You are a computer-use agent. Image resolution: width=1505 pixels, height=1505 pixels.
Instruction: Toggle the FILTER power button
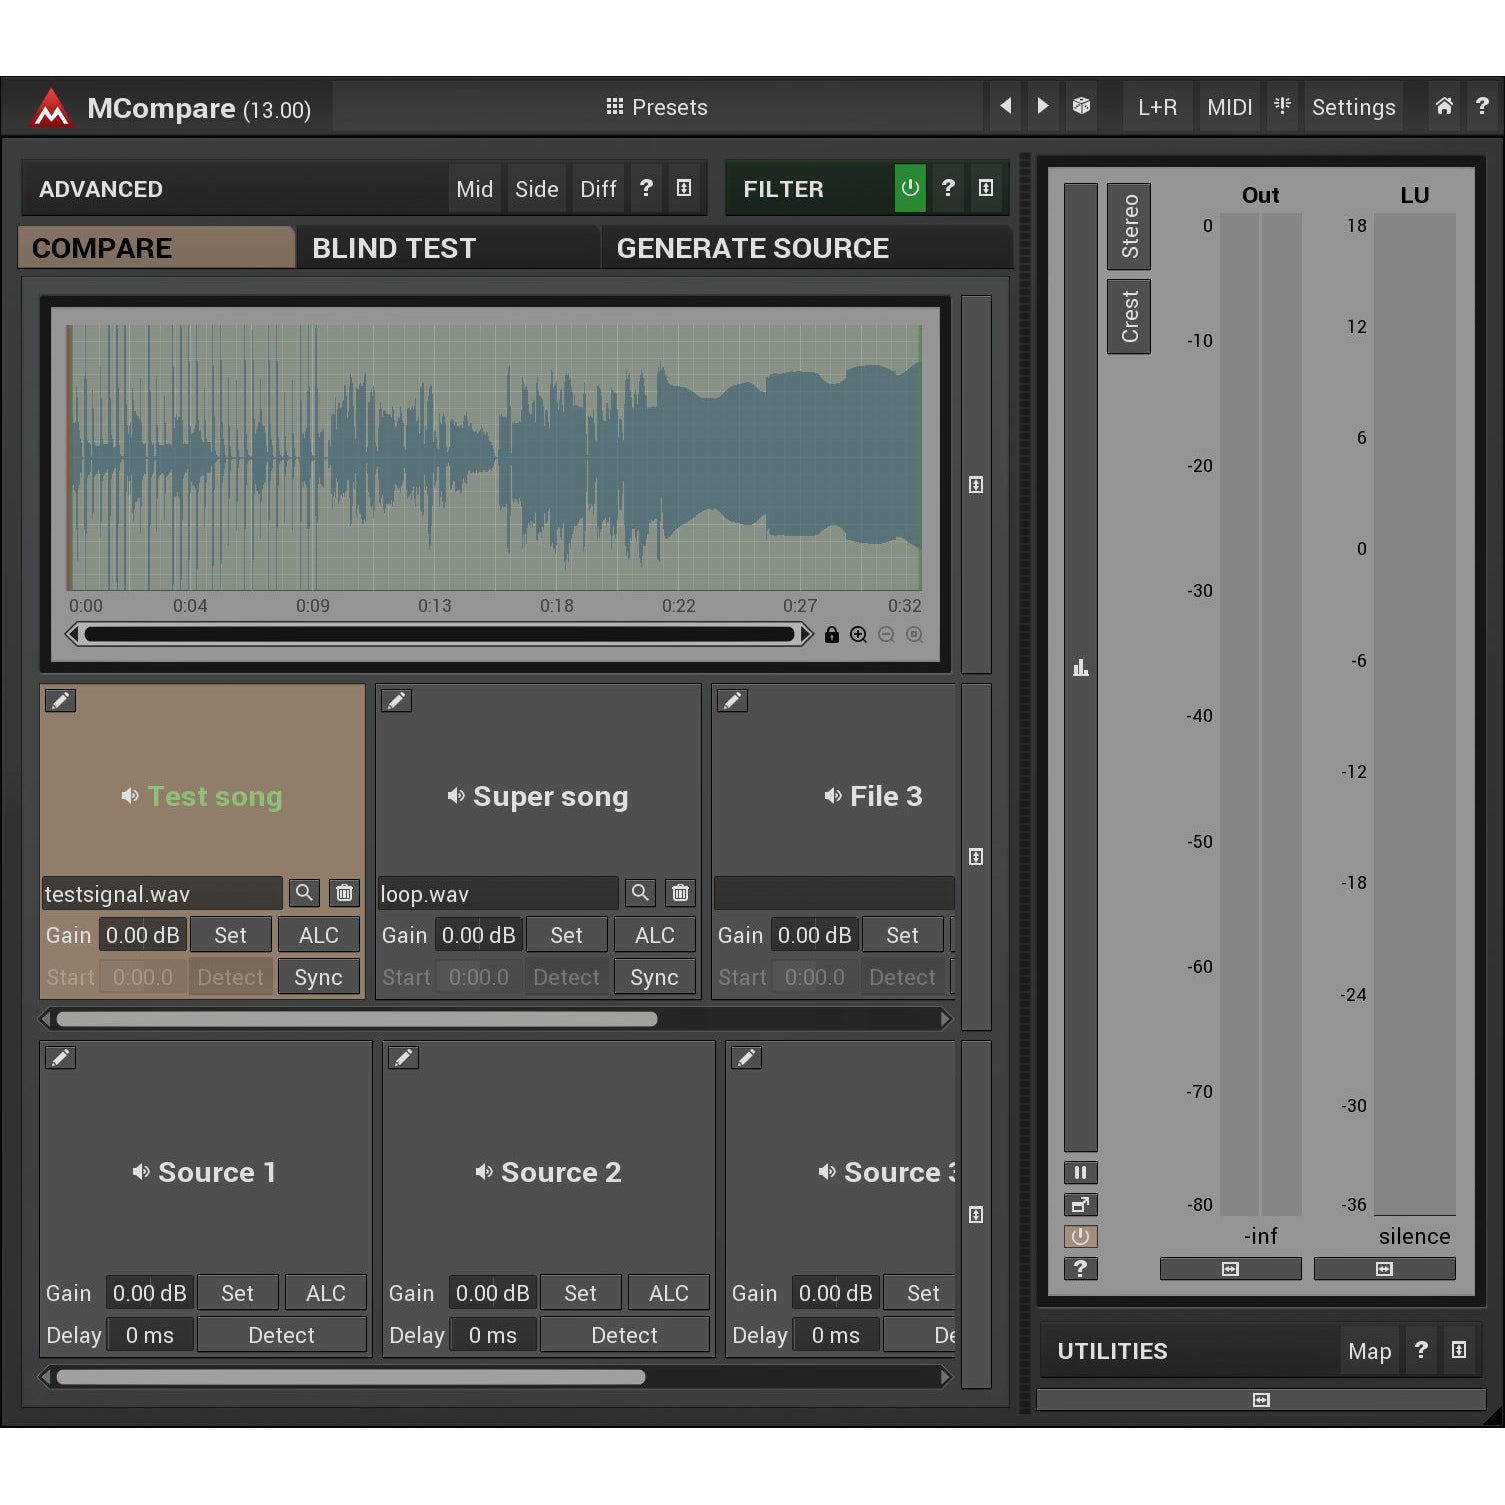[909, 188]
